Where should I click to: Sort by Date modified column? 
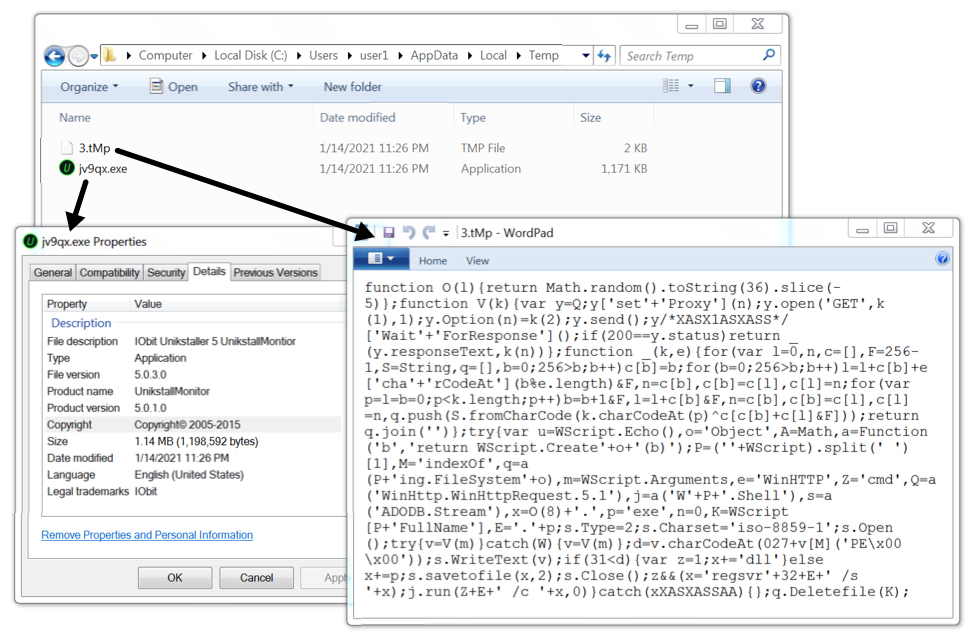(x=358, y=118)
